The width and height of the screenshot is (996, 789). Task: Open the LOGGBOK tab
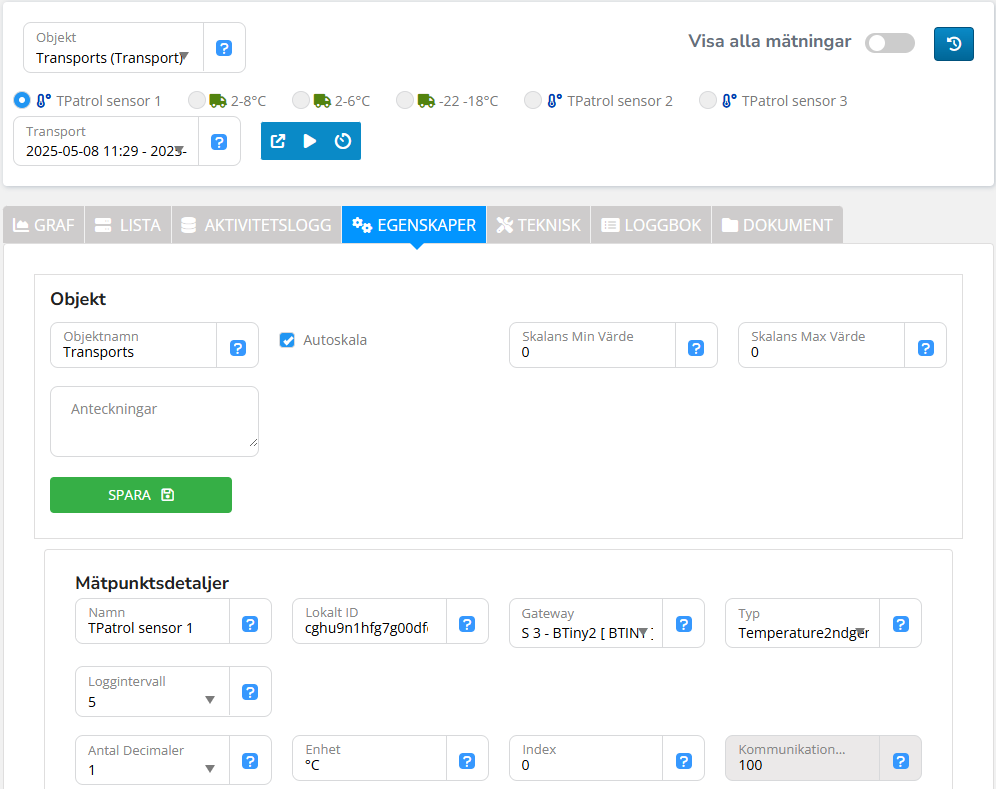pos(651,225)
